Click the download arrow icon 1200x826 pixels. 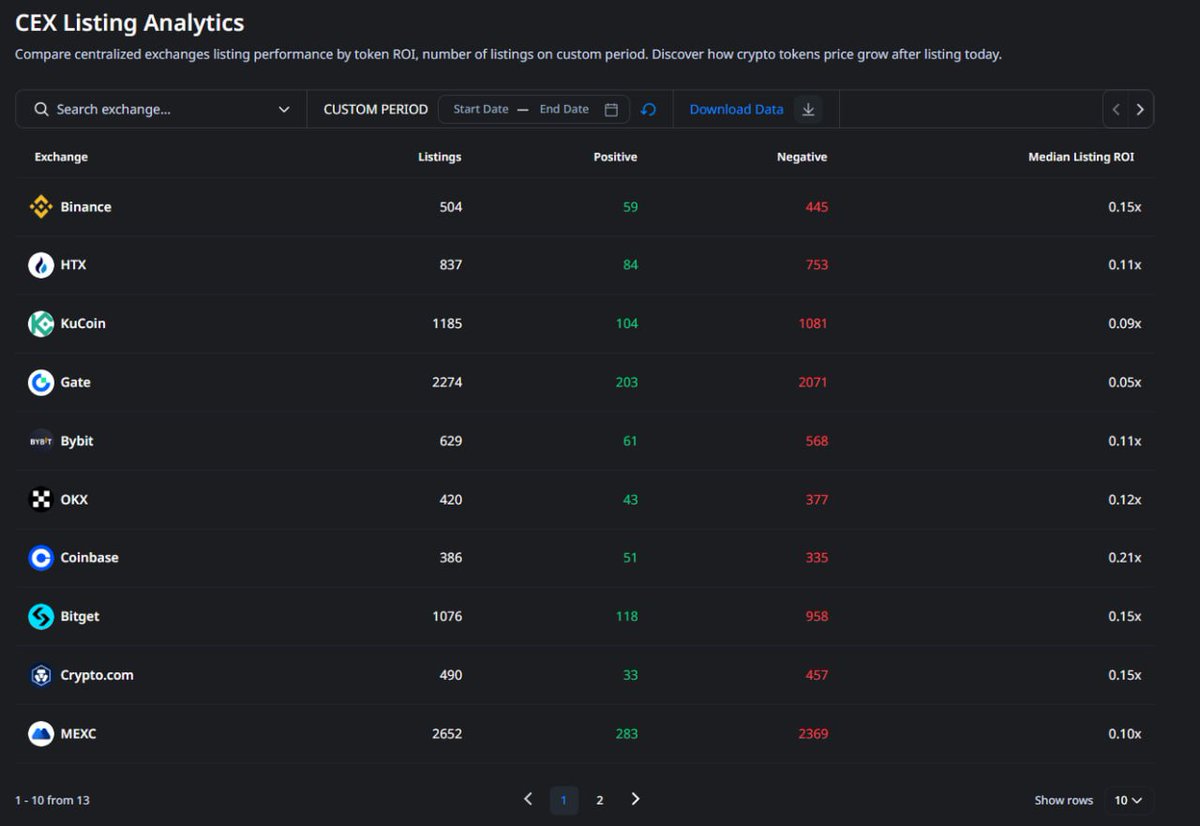(809, 109)
